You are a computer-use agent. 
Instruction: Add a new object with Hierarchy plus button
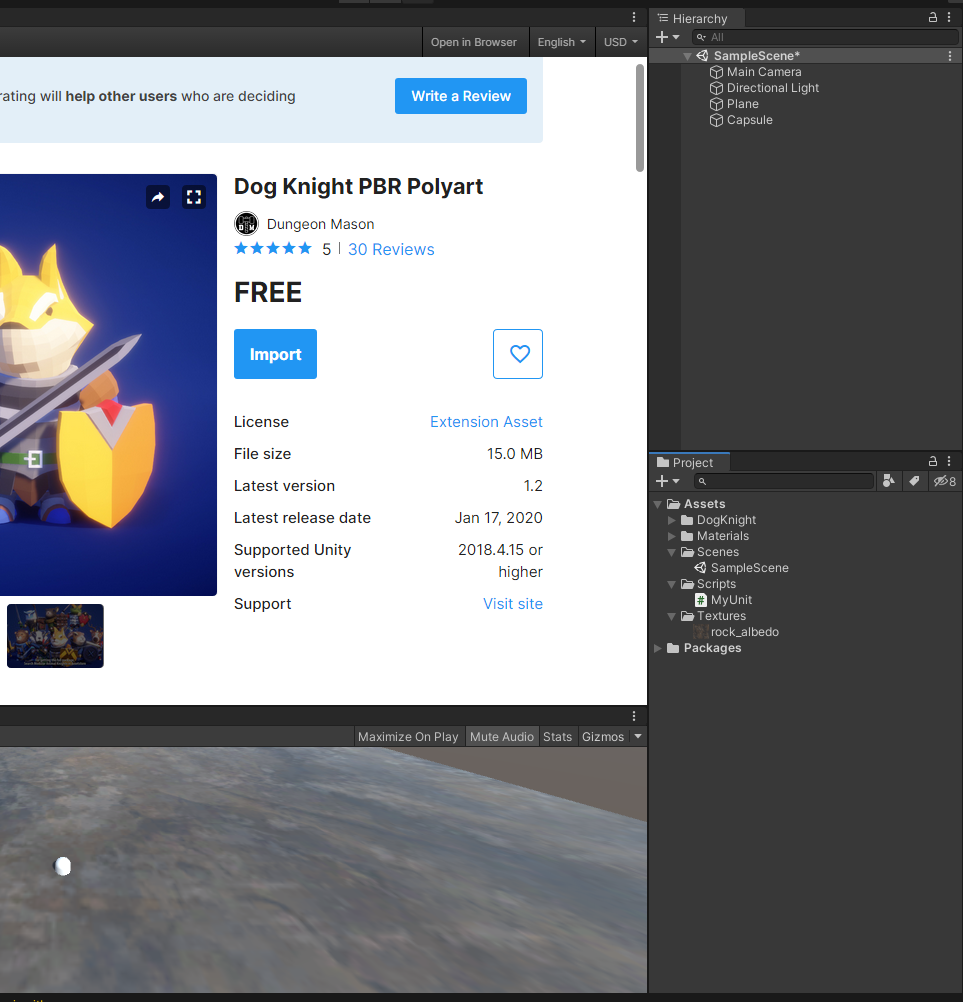coord(668,37)
